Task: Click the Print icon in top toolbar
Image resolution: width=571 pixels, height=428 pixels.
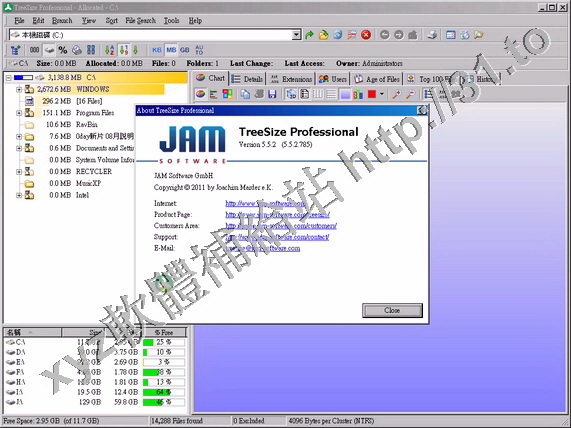Action: click(432, 35)
